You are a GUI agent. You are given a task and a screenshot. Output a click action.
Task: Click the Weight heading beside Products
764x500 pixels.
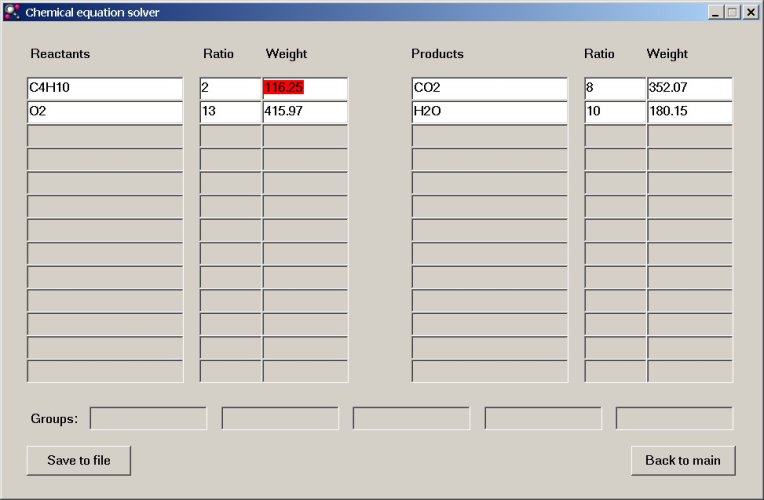[x=667, y=54]
